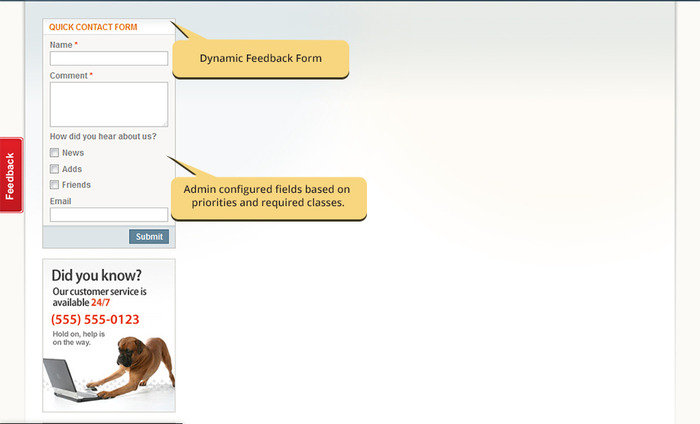
Task: Open the red Feedback side tab
Action: (10, 175)
